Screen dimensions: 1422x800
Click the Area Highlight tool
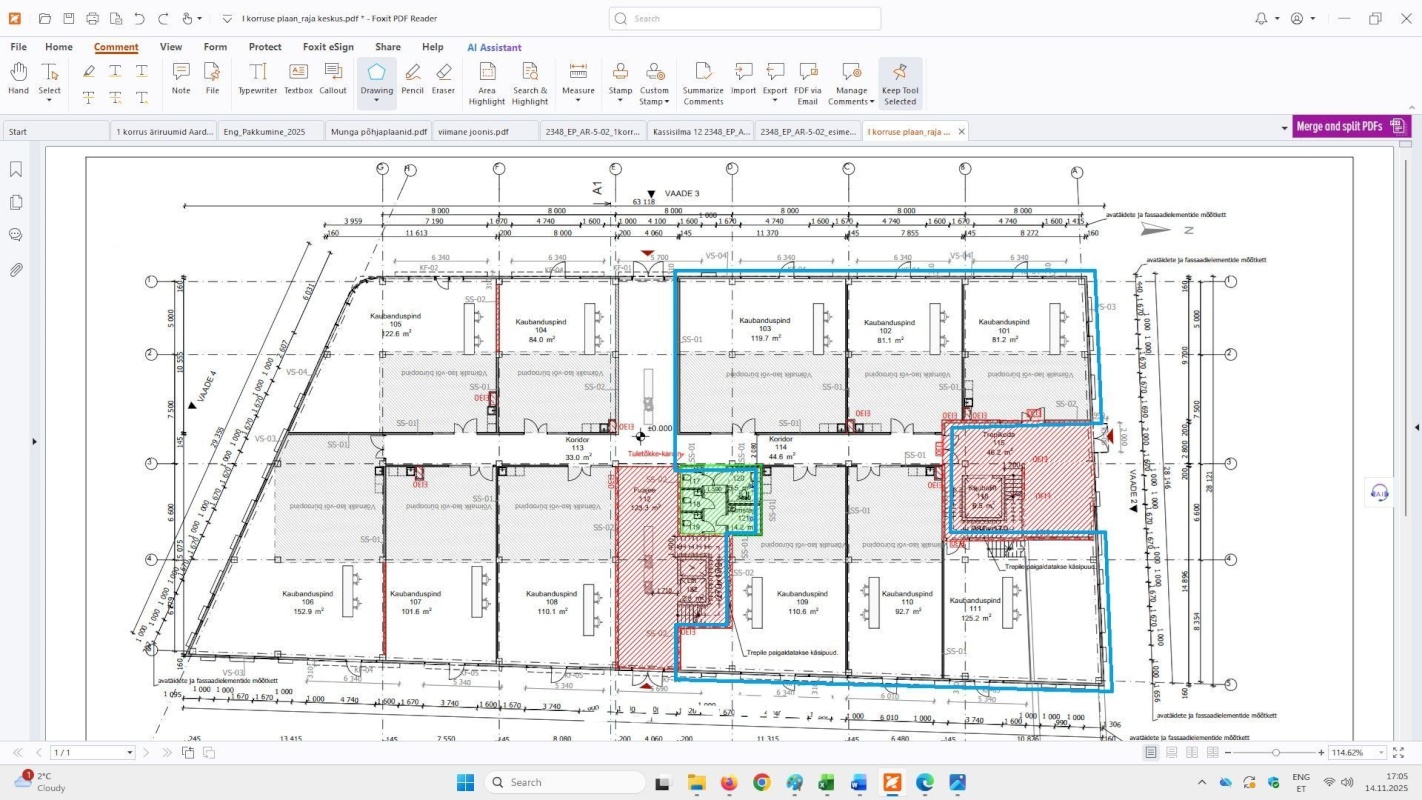pos(487,82)
